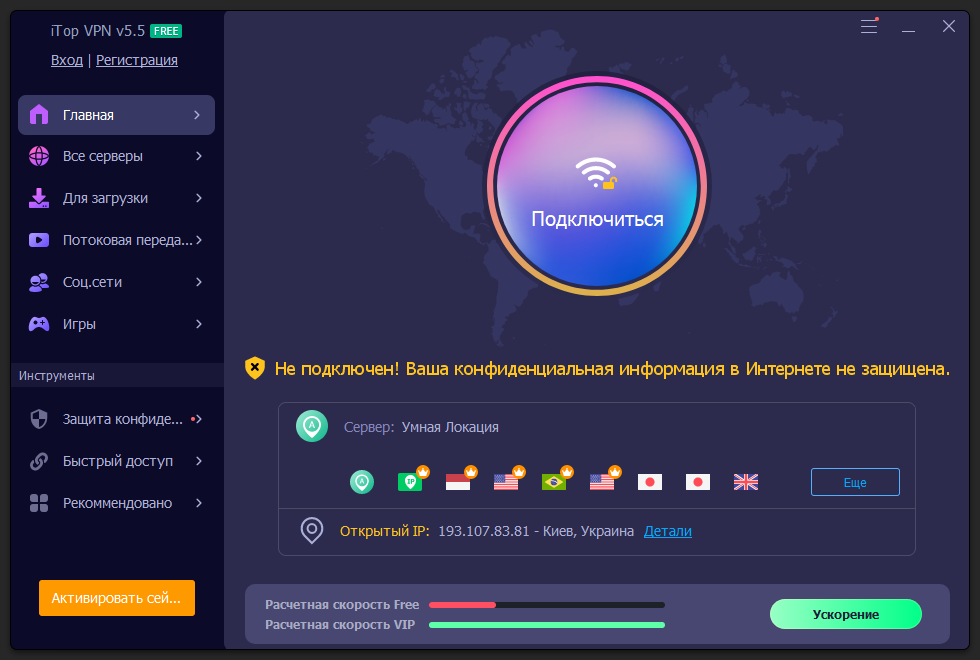Click the Инструменты section header
The height and width of the screenshot is (660, 980).
[x=57, y=376]
